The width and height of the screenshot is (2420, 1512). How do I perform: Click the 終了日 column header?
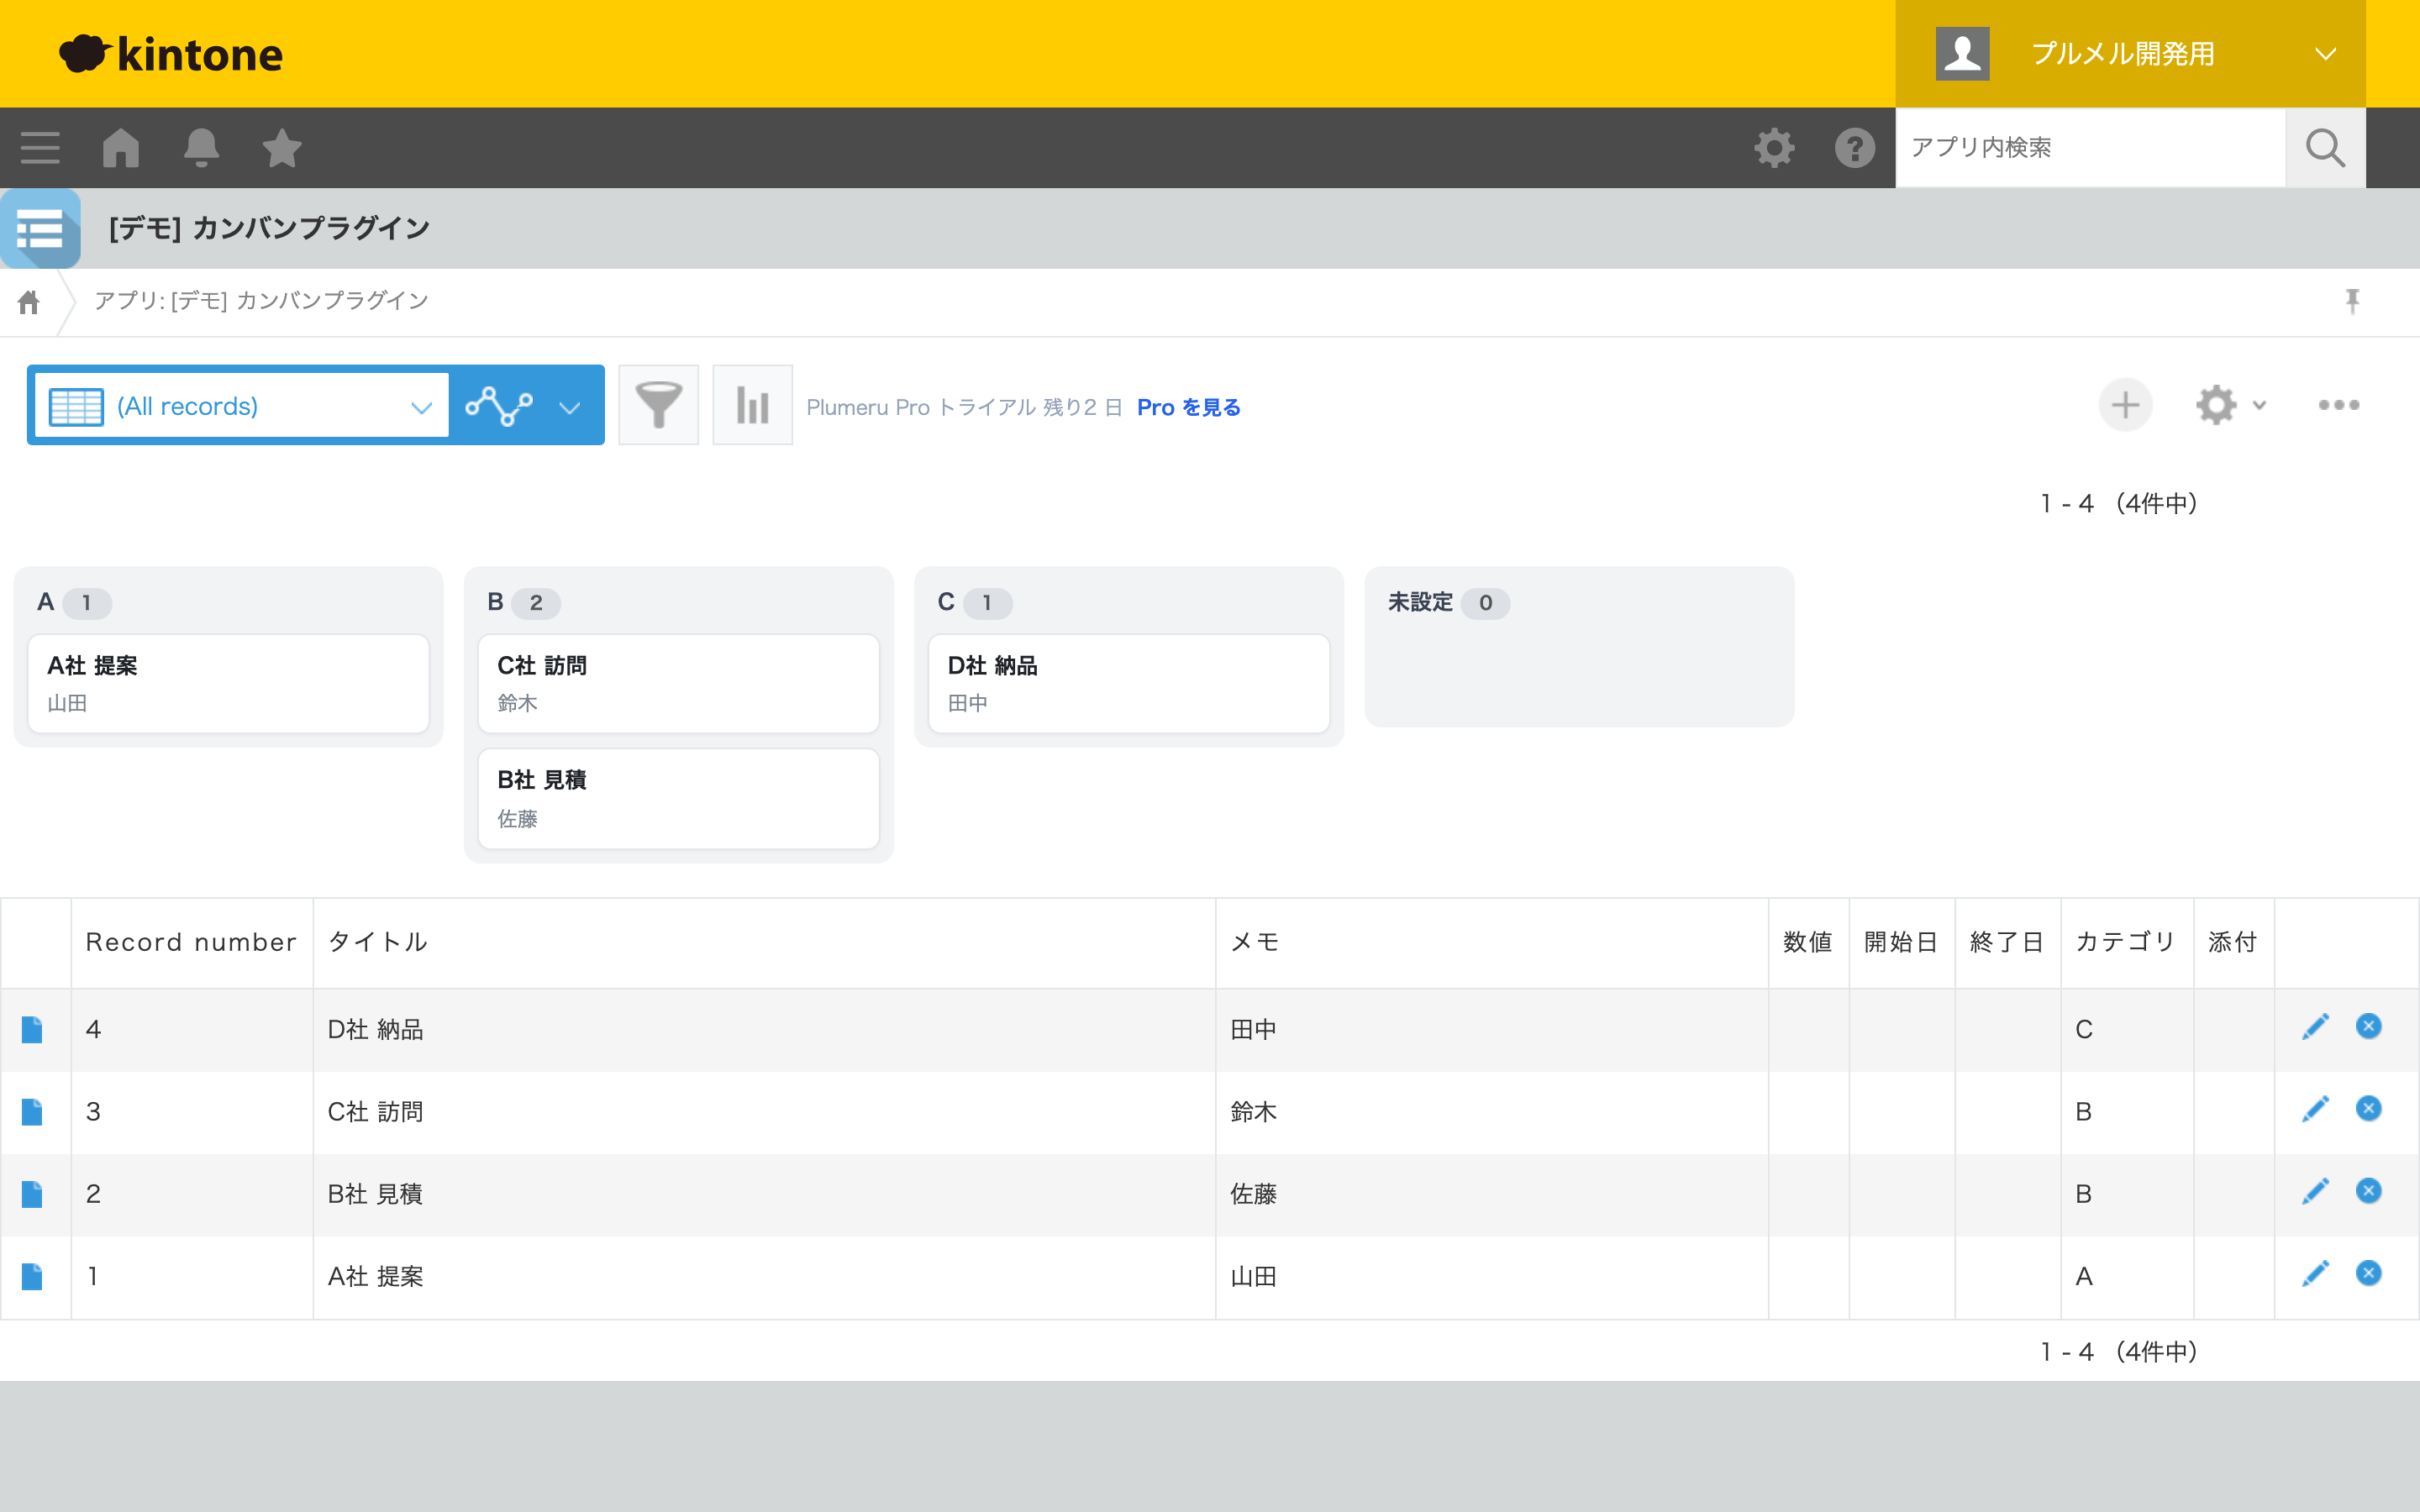pos(2007,942)
